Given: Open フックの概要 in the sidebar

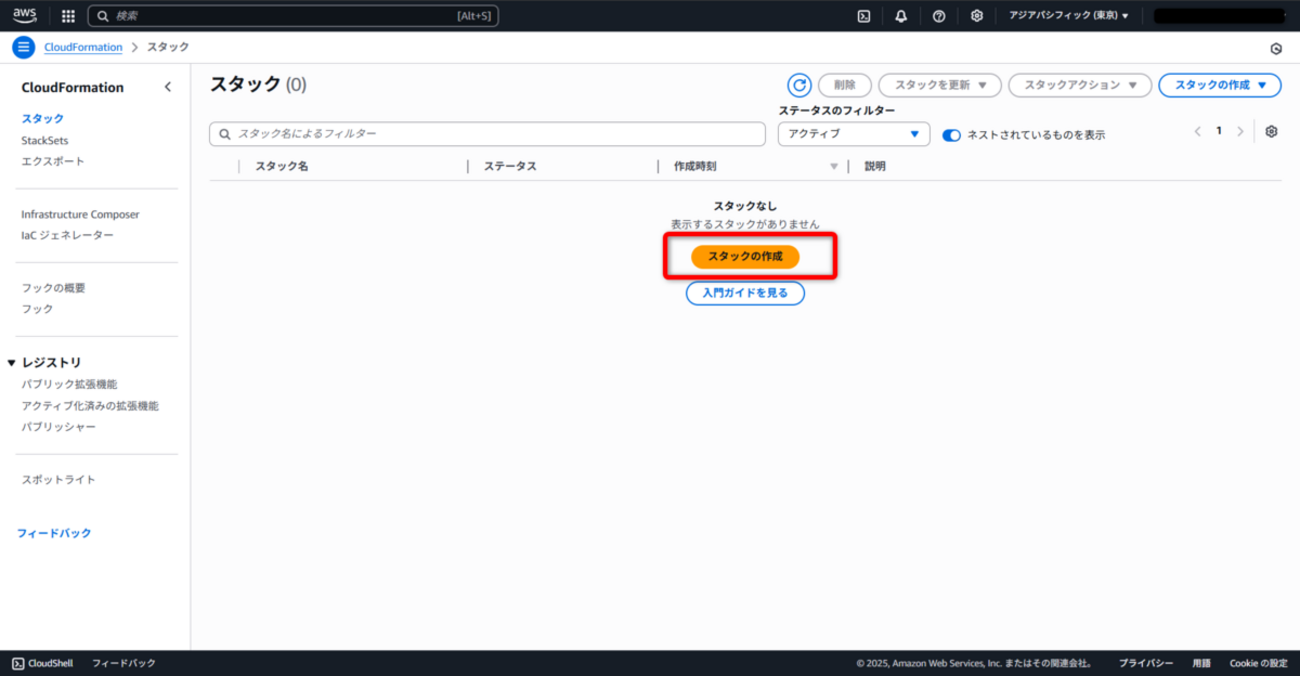Looking at the screenshot, I should pyautogui.click(x=53, y=288).
